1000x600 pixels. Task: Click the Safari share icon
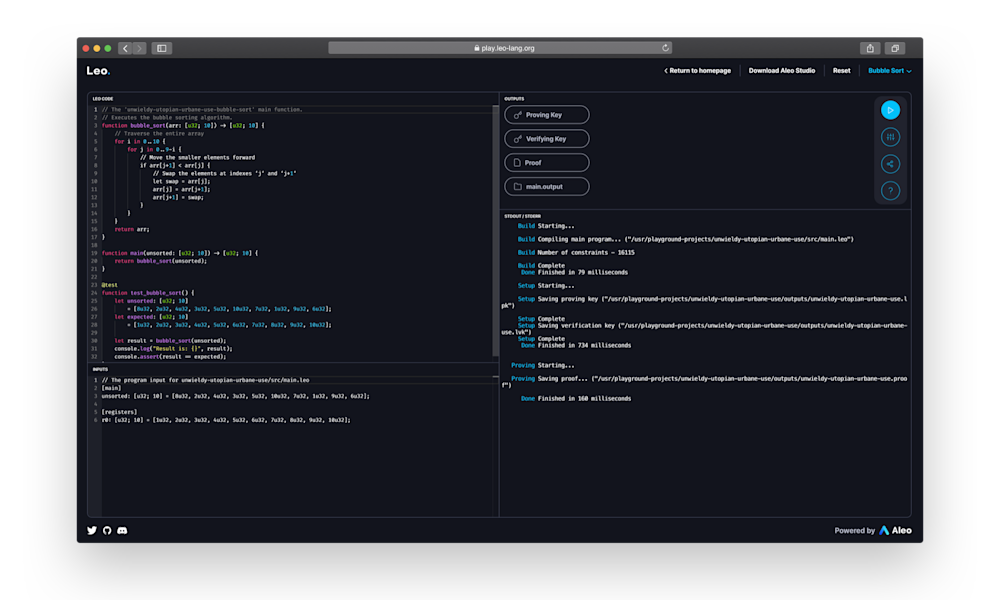[x=870, y=48]
